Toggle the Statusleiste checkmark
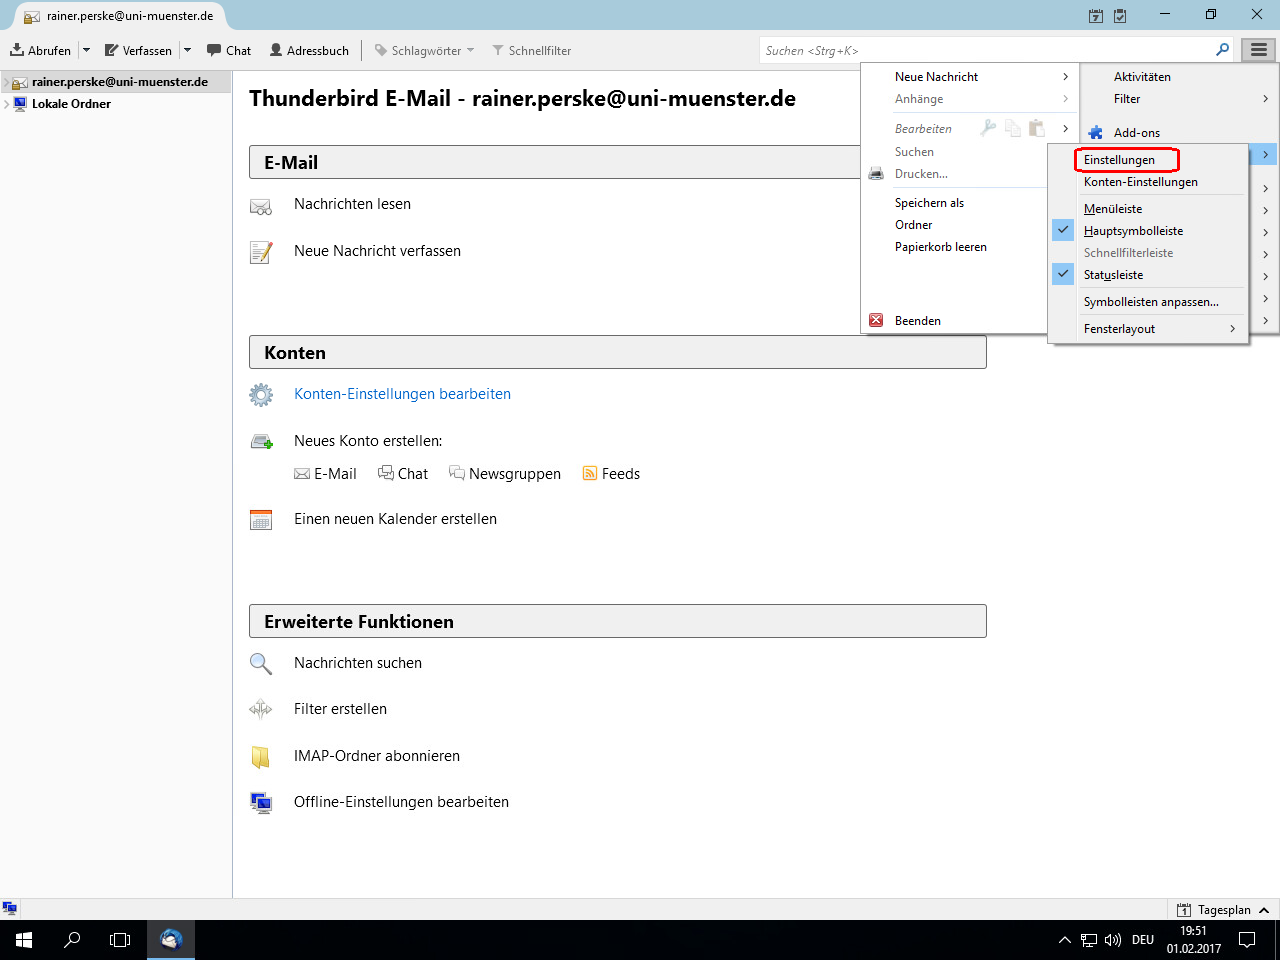 pyautogui.click(x=1063, y=274)
